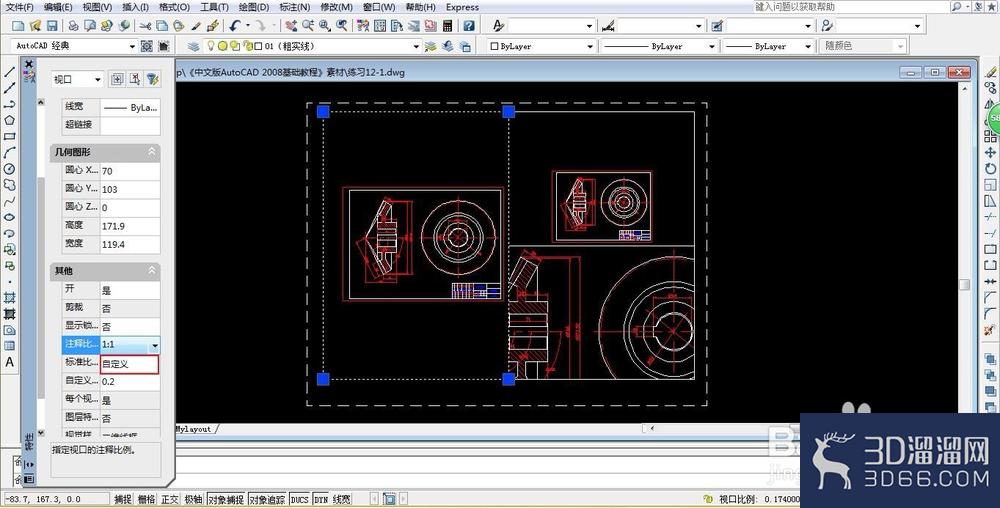Viewport: 1000px width, 508px height.
Task: Click the Open file icon
Action: point(35,25)
